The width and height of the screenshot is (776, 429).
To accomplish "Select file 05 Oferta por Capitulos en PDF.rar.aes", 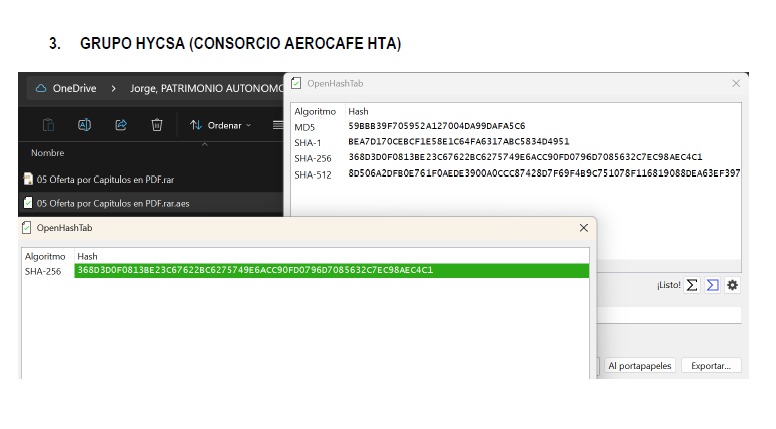I will pos(113,203).
